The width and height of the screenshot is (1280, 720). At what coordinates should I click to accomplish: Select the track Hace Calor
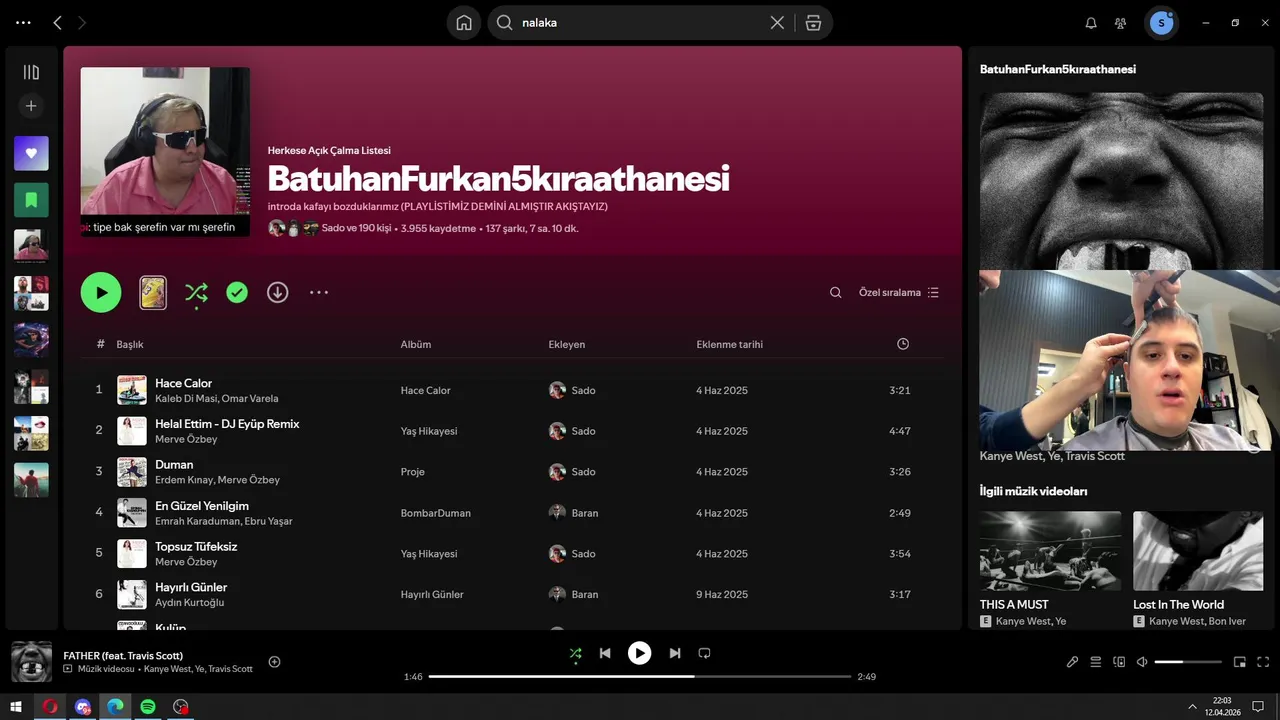tap(183, 383)
